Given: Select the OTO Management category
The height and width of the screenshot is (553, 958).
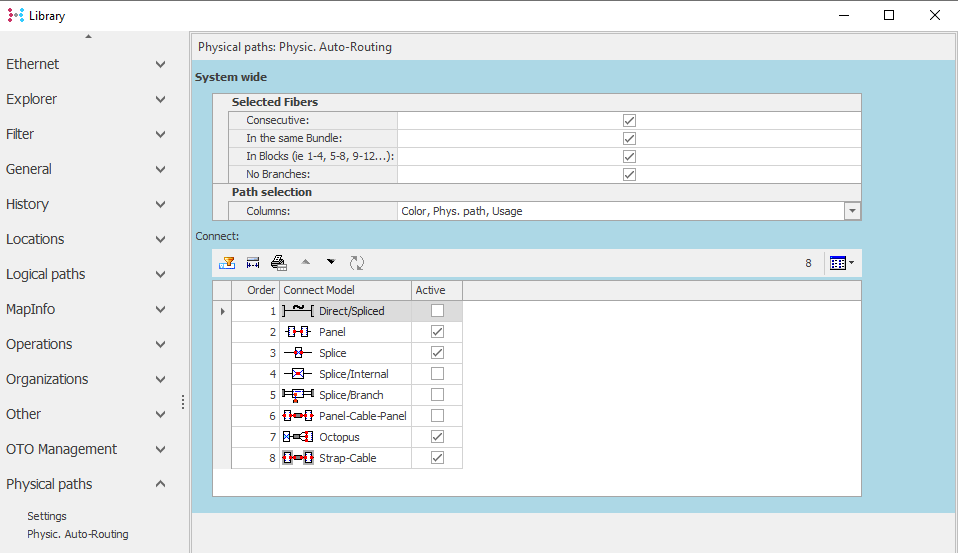Looking at the screenshot, I should [x=61, y=449].
